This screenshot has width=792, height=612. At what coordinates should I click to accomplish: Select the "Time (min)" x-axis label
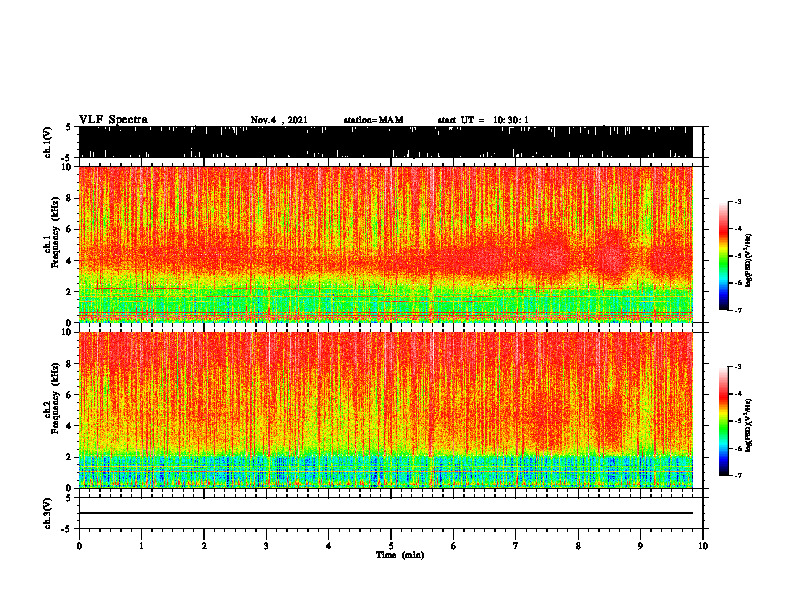click(400, 555)
